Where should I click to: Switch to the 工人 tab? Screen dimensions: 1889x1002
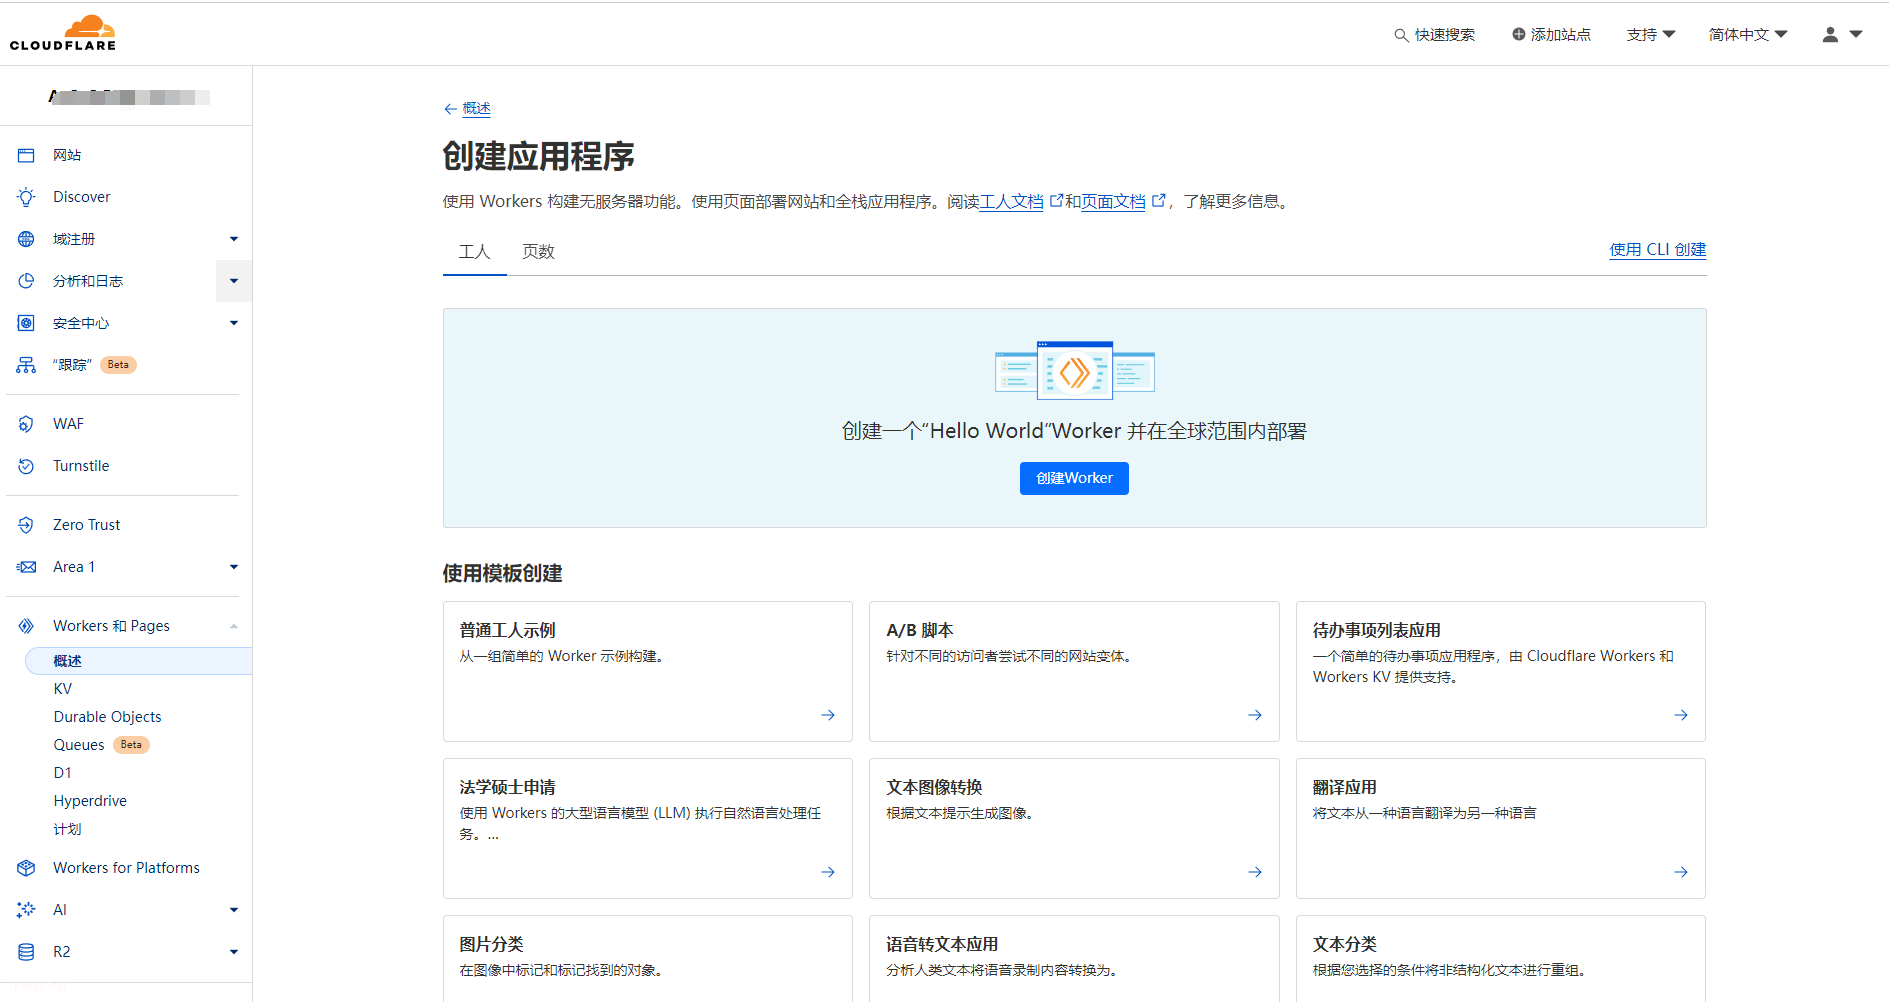474,252
